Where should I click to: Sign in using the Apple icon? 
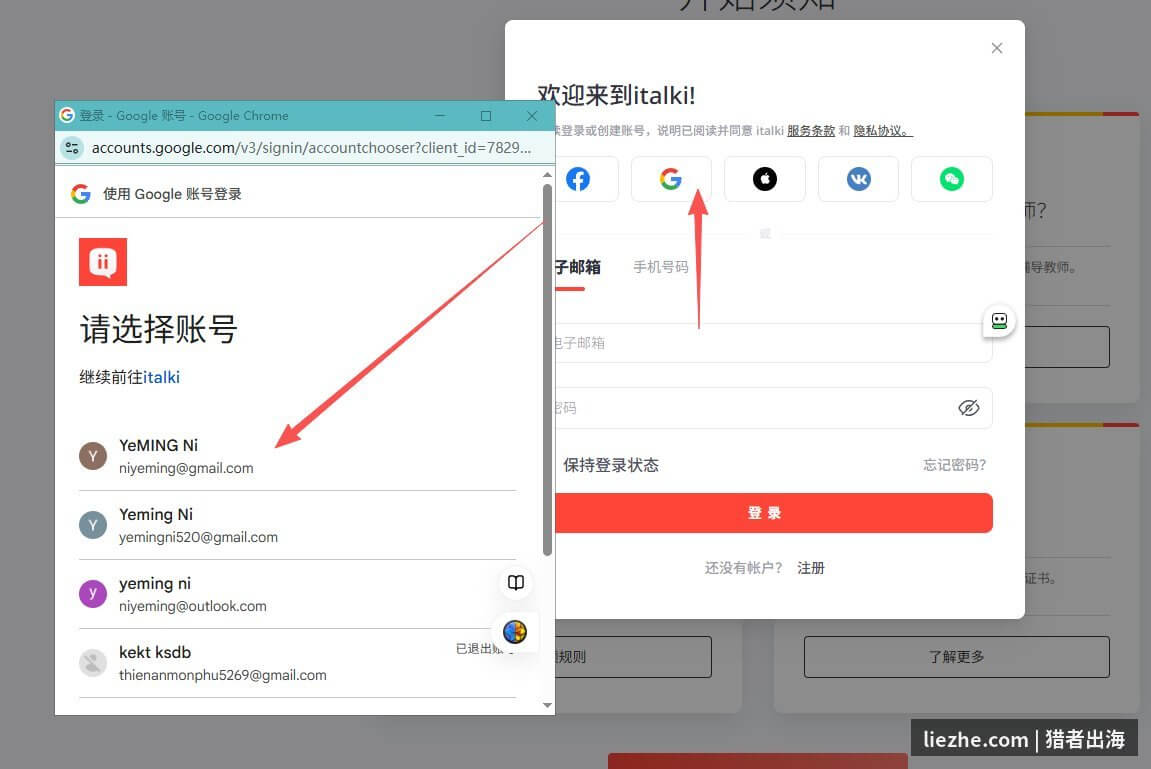click(x=764, y=179)
